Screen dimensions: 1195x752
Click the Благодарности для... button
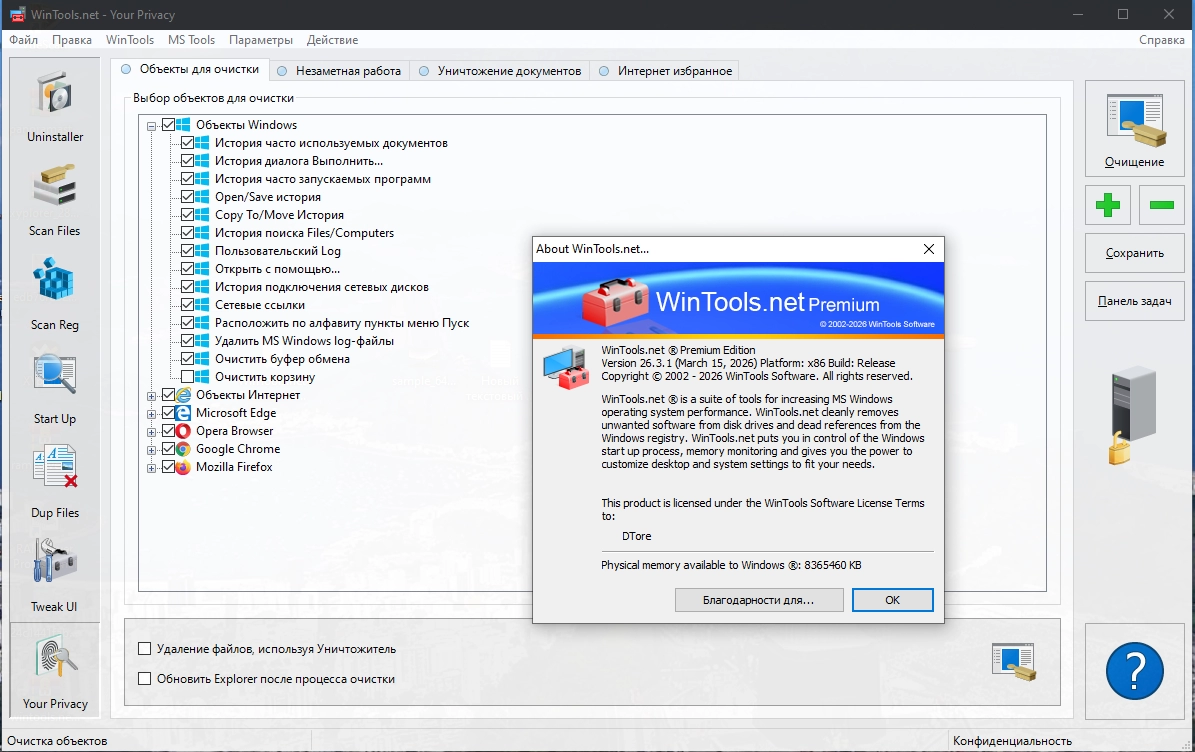(x=758, y=600)
